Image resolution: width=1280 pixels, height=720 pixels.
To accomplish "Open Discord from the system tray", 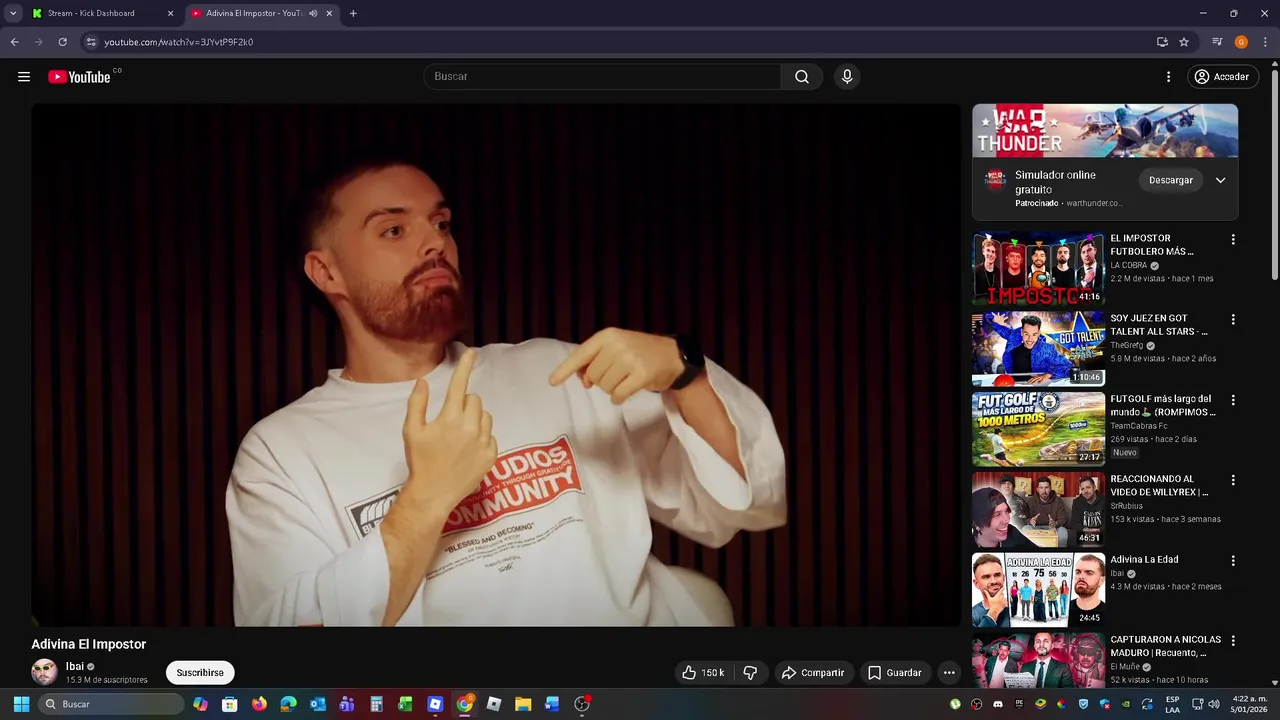I will [998, 704].
